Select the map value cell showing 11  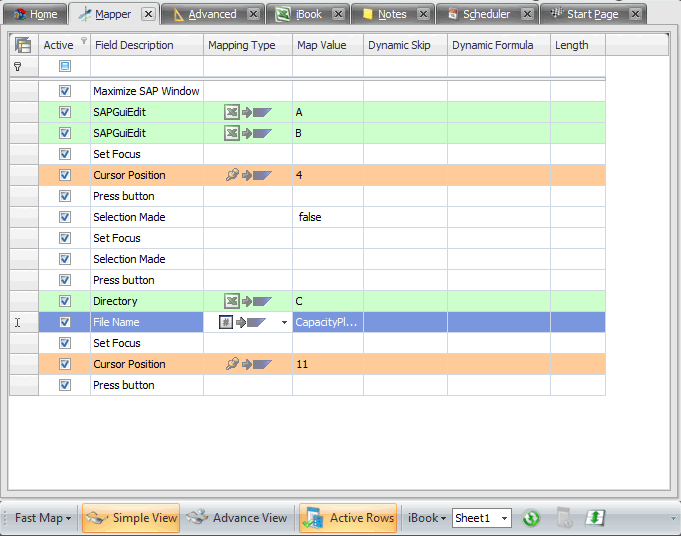point(328,364)
